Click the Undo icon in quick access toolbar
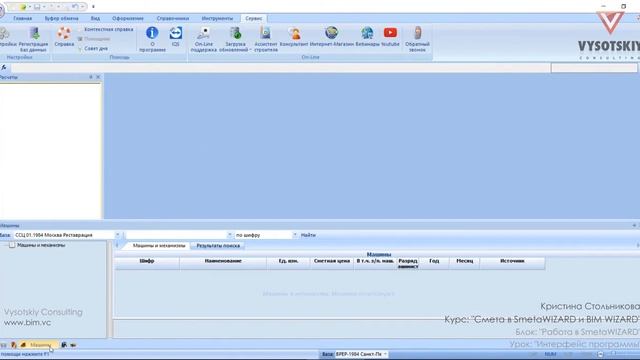 click(x=75, y=7)
